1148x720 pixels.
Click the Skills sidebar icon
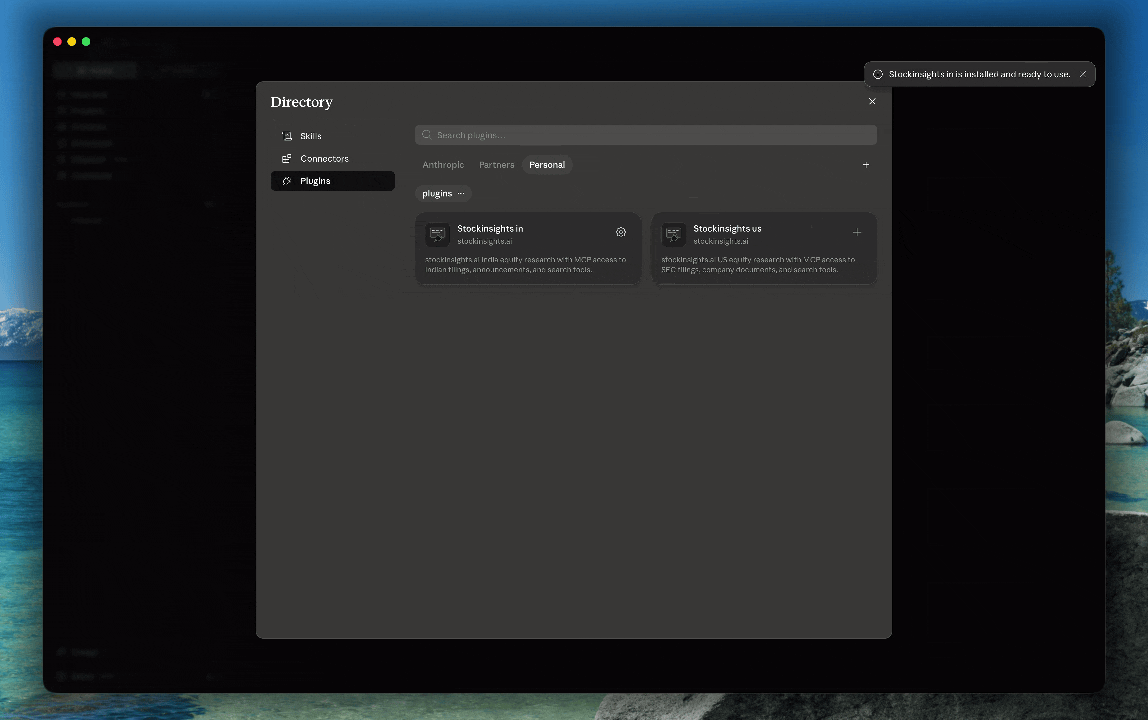click(x=287, y=136)
